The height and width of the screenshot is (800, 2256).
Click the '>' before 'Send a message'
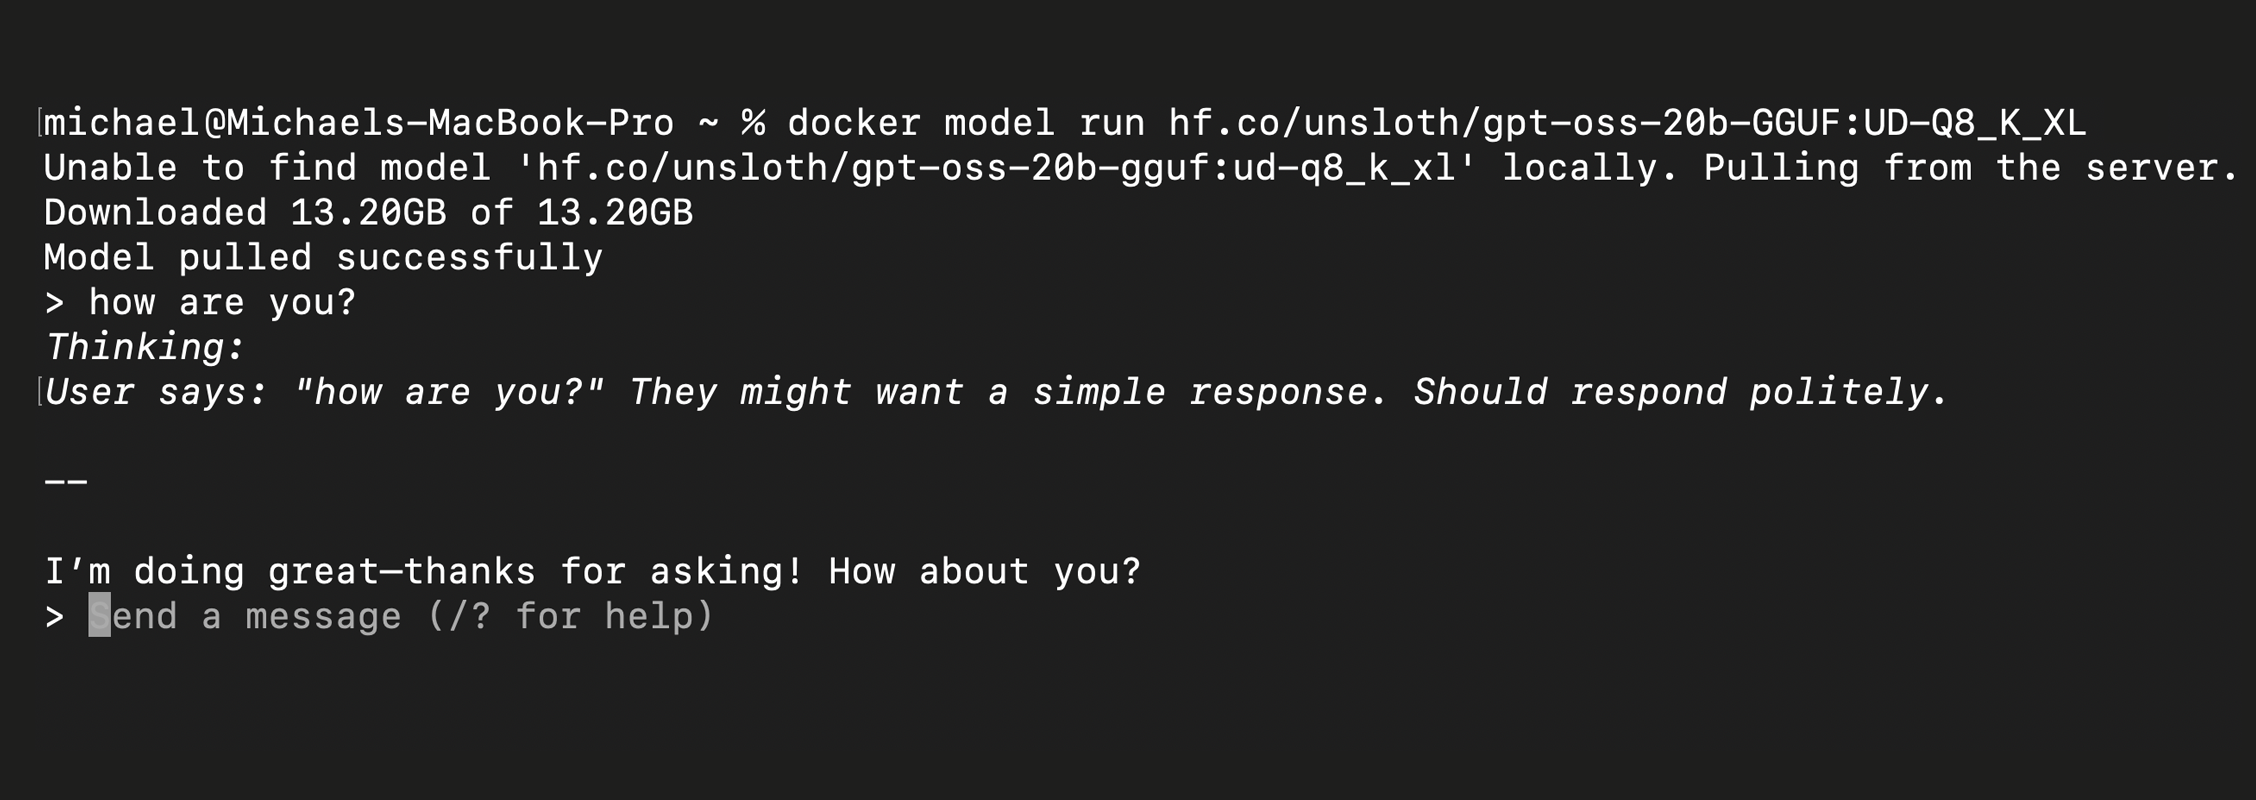[54, 616]
